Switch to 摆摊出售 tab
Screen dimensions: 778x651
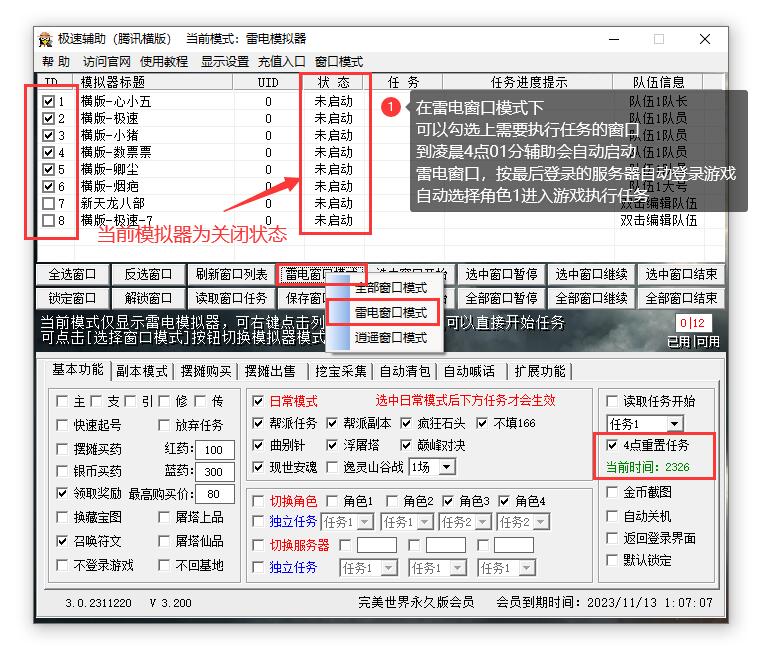pos(270,371)
